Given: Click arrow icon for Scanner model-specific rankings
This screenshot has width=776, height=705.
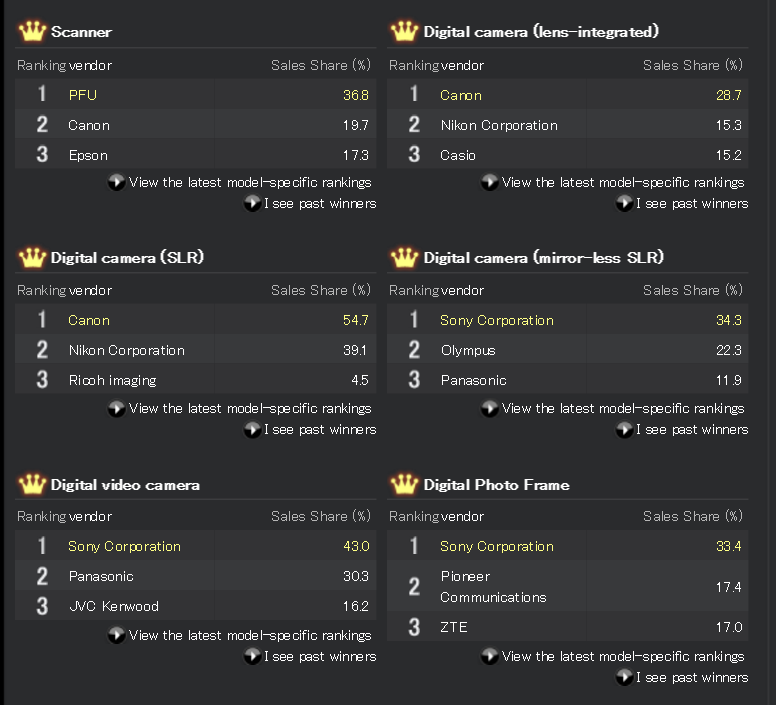Looking at the screenshot, I should click(x=116, y=182).
